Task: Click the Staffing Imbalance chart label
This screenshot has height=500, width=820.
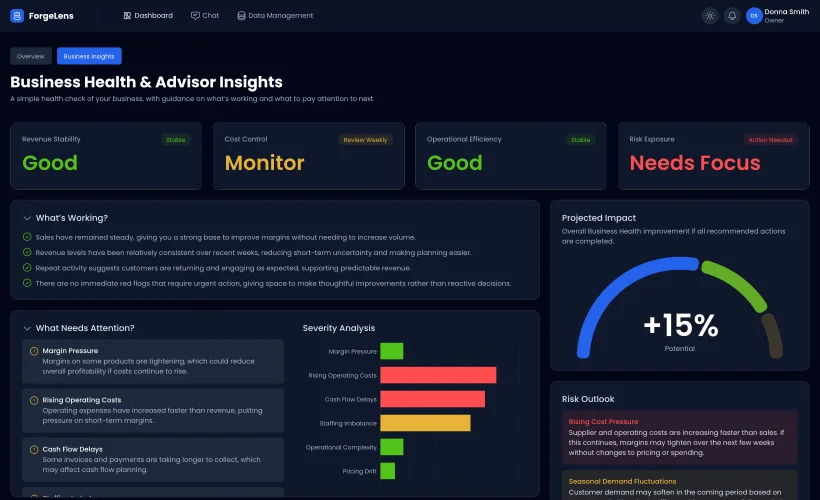Action: coord(348,423)
